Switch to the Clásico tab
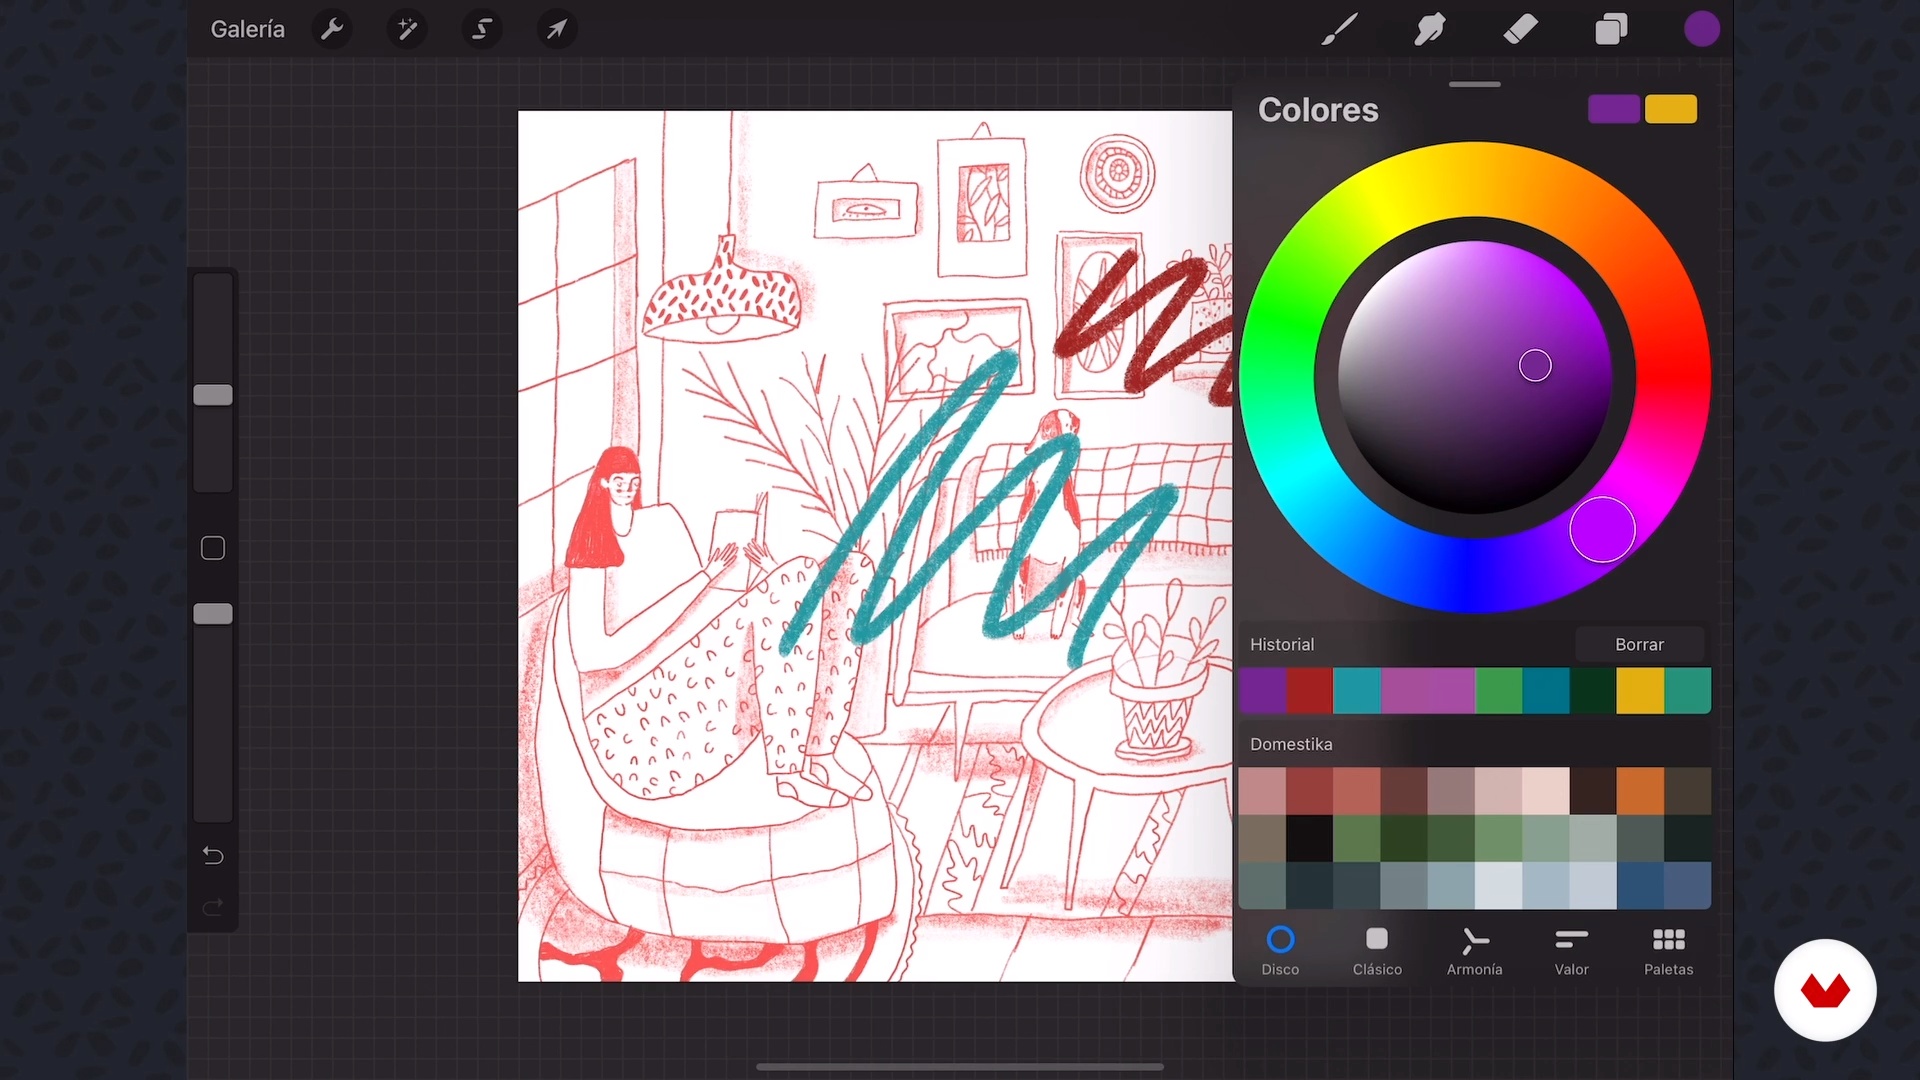 pos(1377,951)
